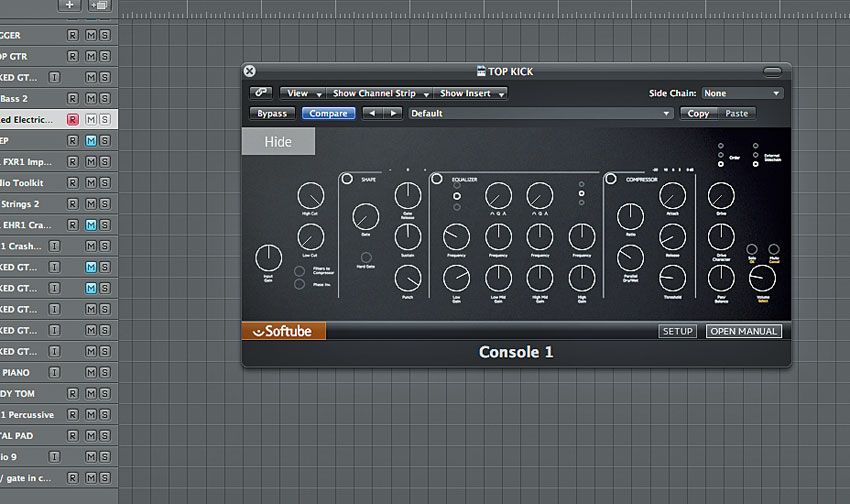Go to next preset with right arrow

tap(393, 113)
